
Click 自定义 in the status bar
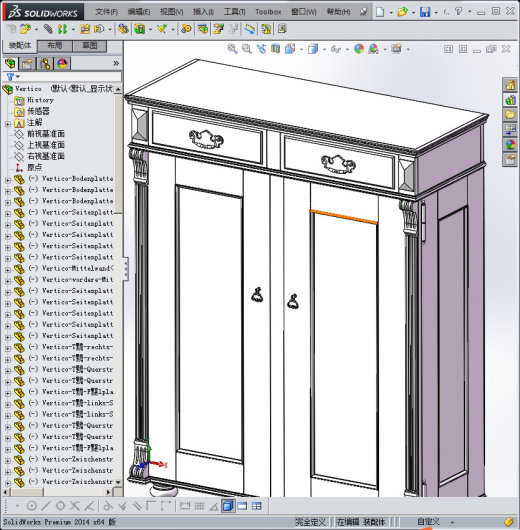tap(428, 522)
